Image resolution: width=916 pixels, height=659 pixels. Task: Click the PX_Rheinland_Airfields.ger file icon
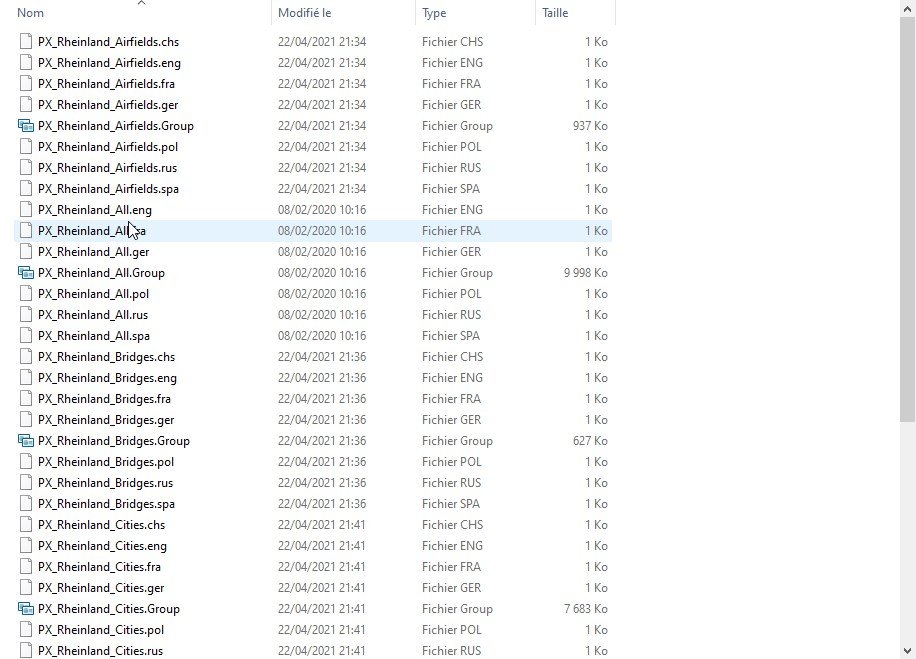pyautogui.click(x=26, y=105)
